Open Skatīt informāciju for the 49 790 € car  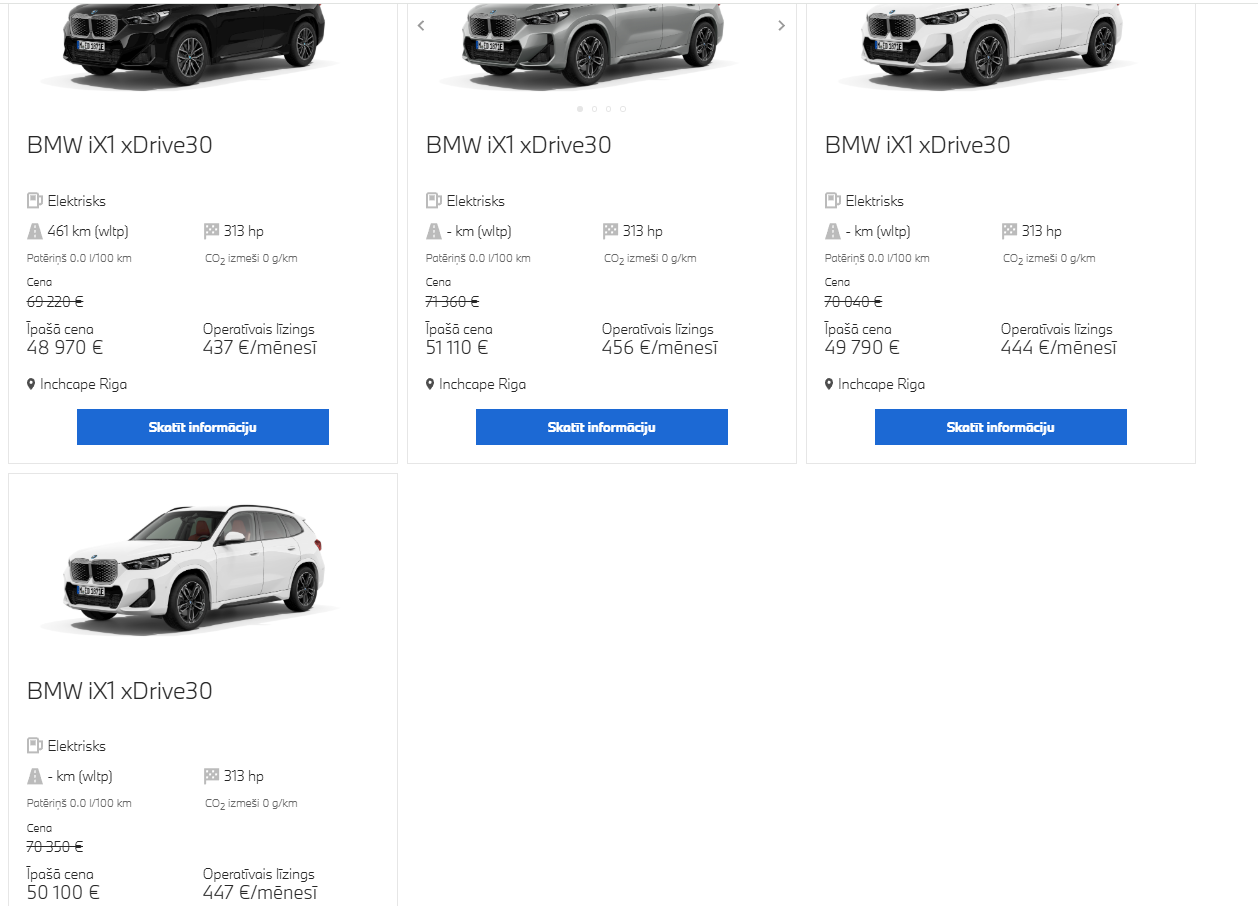pyautogui.click(x=1001, y=427)
